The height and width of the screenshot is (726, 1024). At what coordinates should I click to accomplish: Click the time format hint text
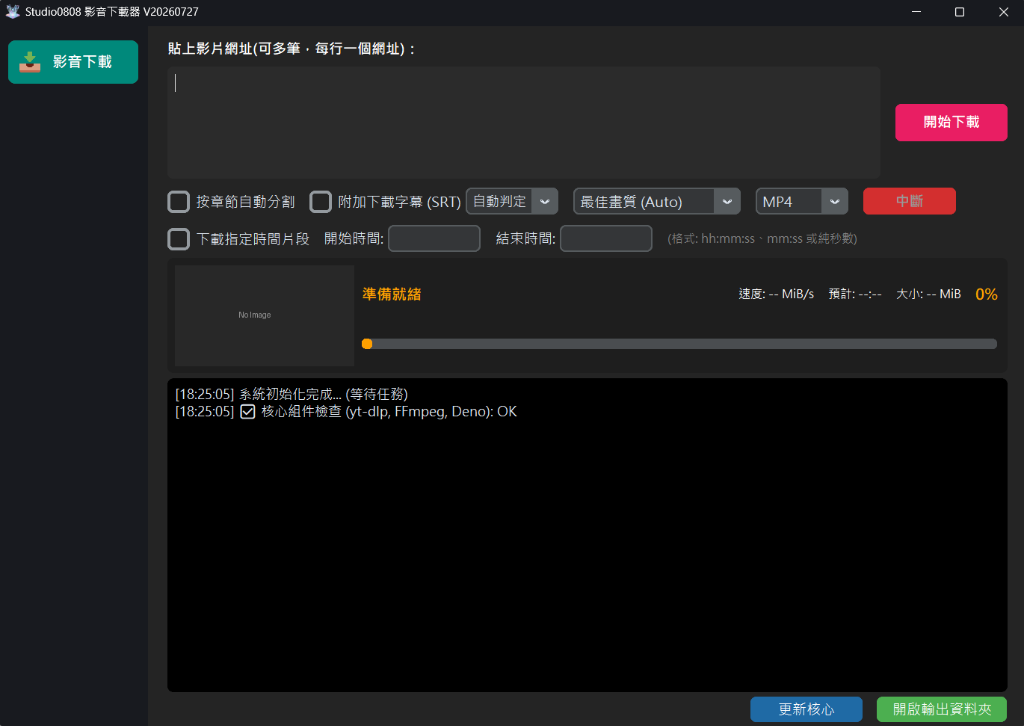762,239
